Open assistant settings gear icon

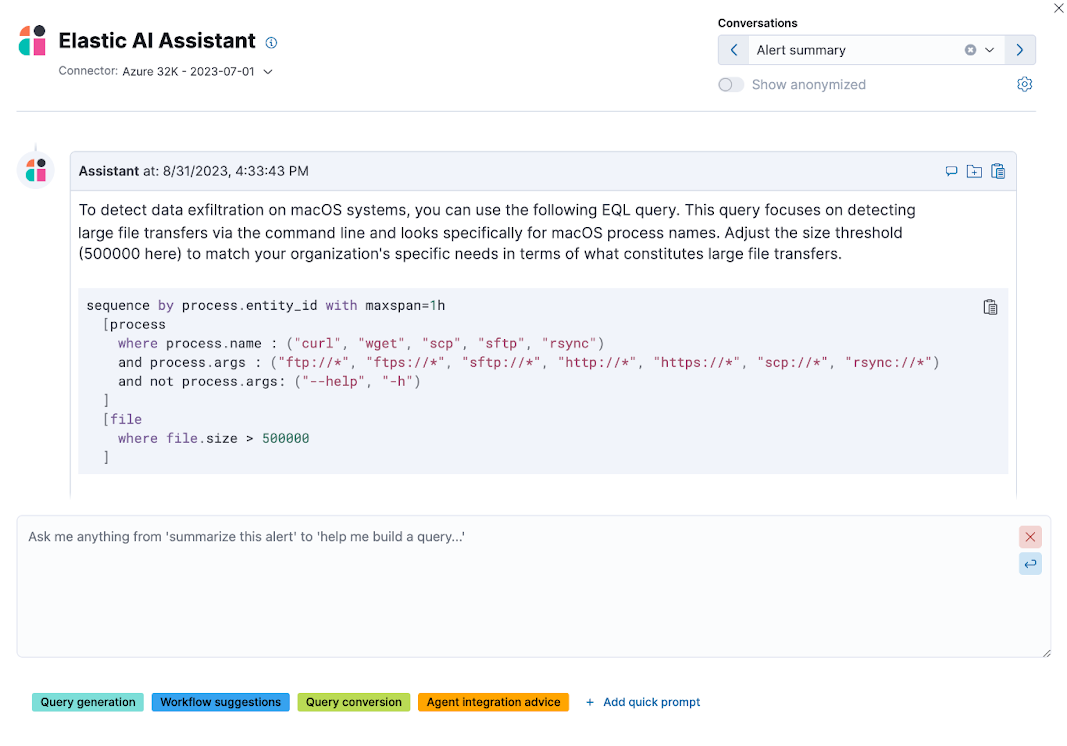(1024, 84)
